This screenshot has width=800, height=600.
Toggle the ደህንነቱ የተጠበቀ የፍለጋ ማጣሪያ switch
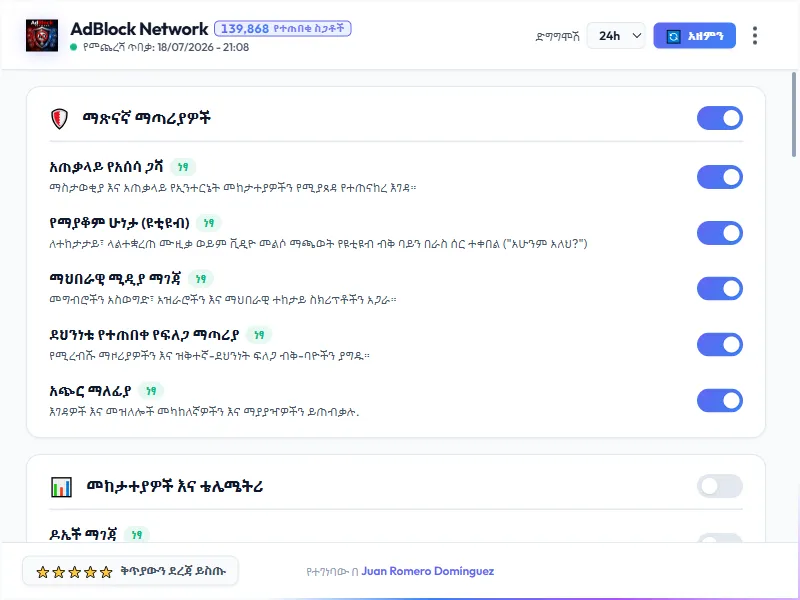pyautogui.click(x=719, y=345)
